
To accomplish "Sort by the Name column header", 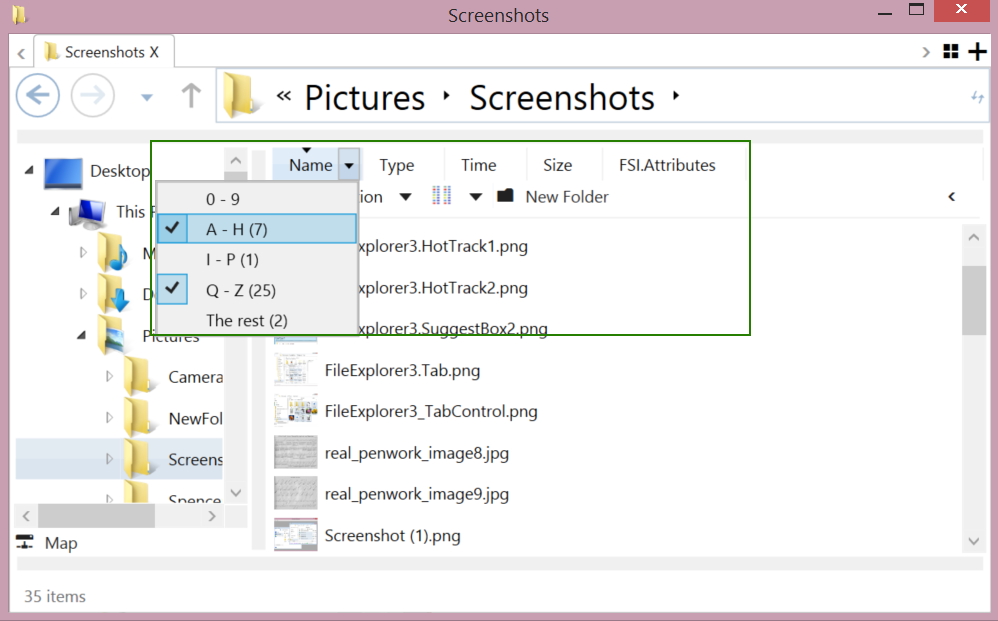I will coord(311,165).
